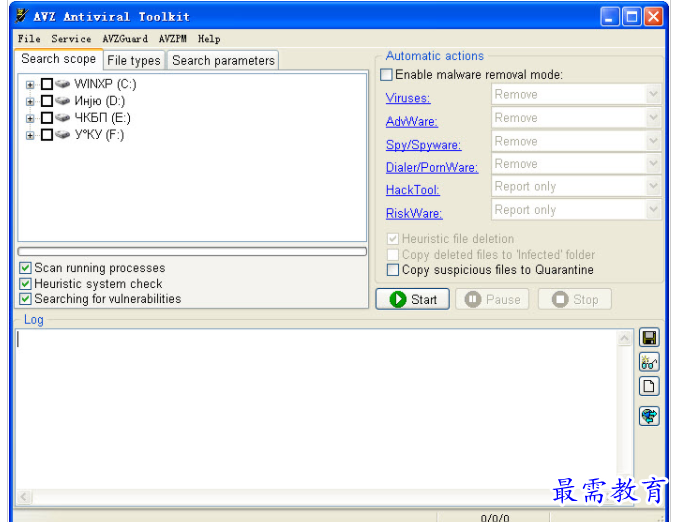
Task: Click the Pause button
Action: coord(493,299)
